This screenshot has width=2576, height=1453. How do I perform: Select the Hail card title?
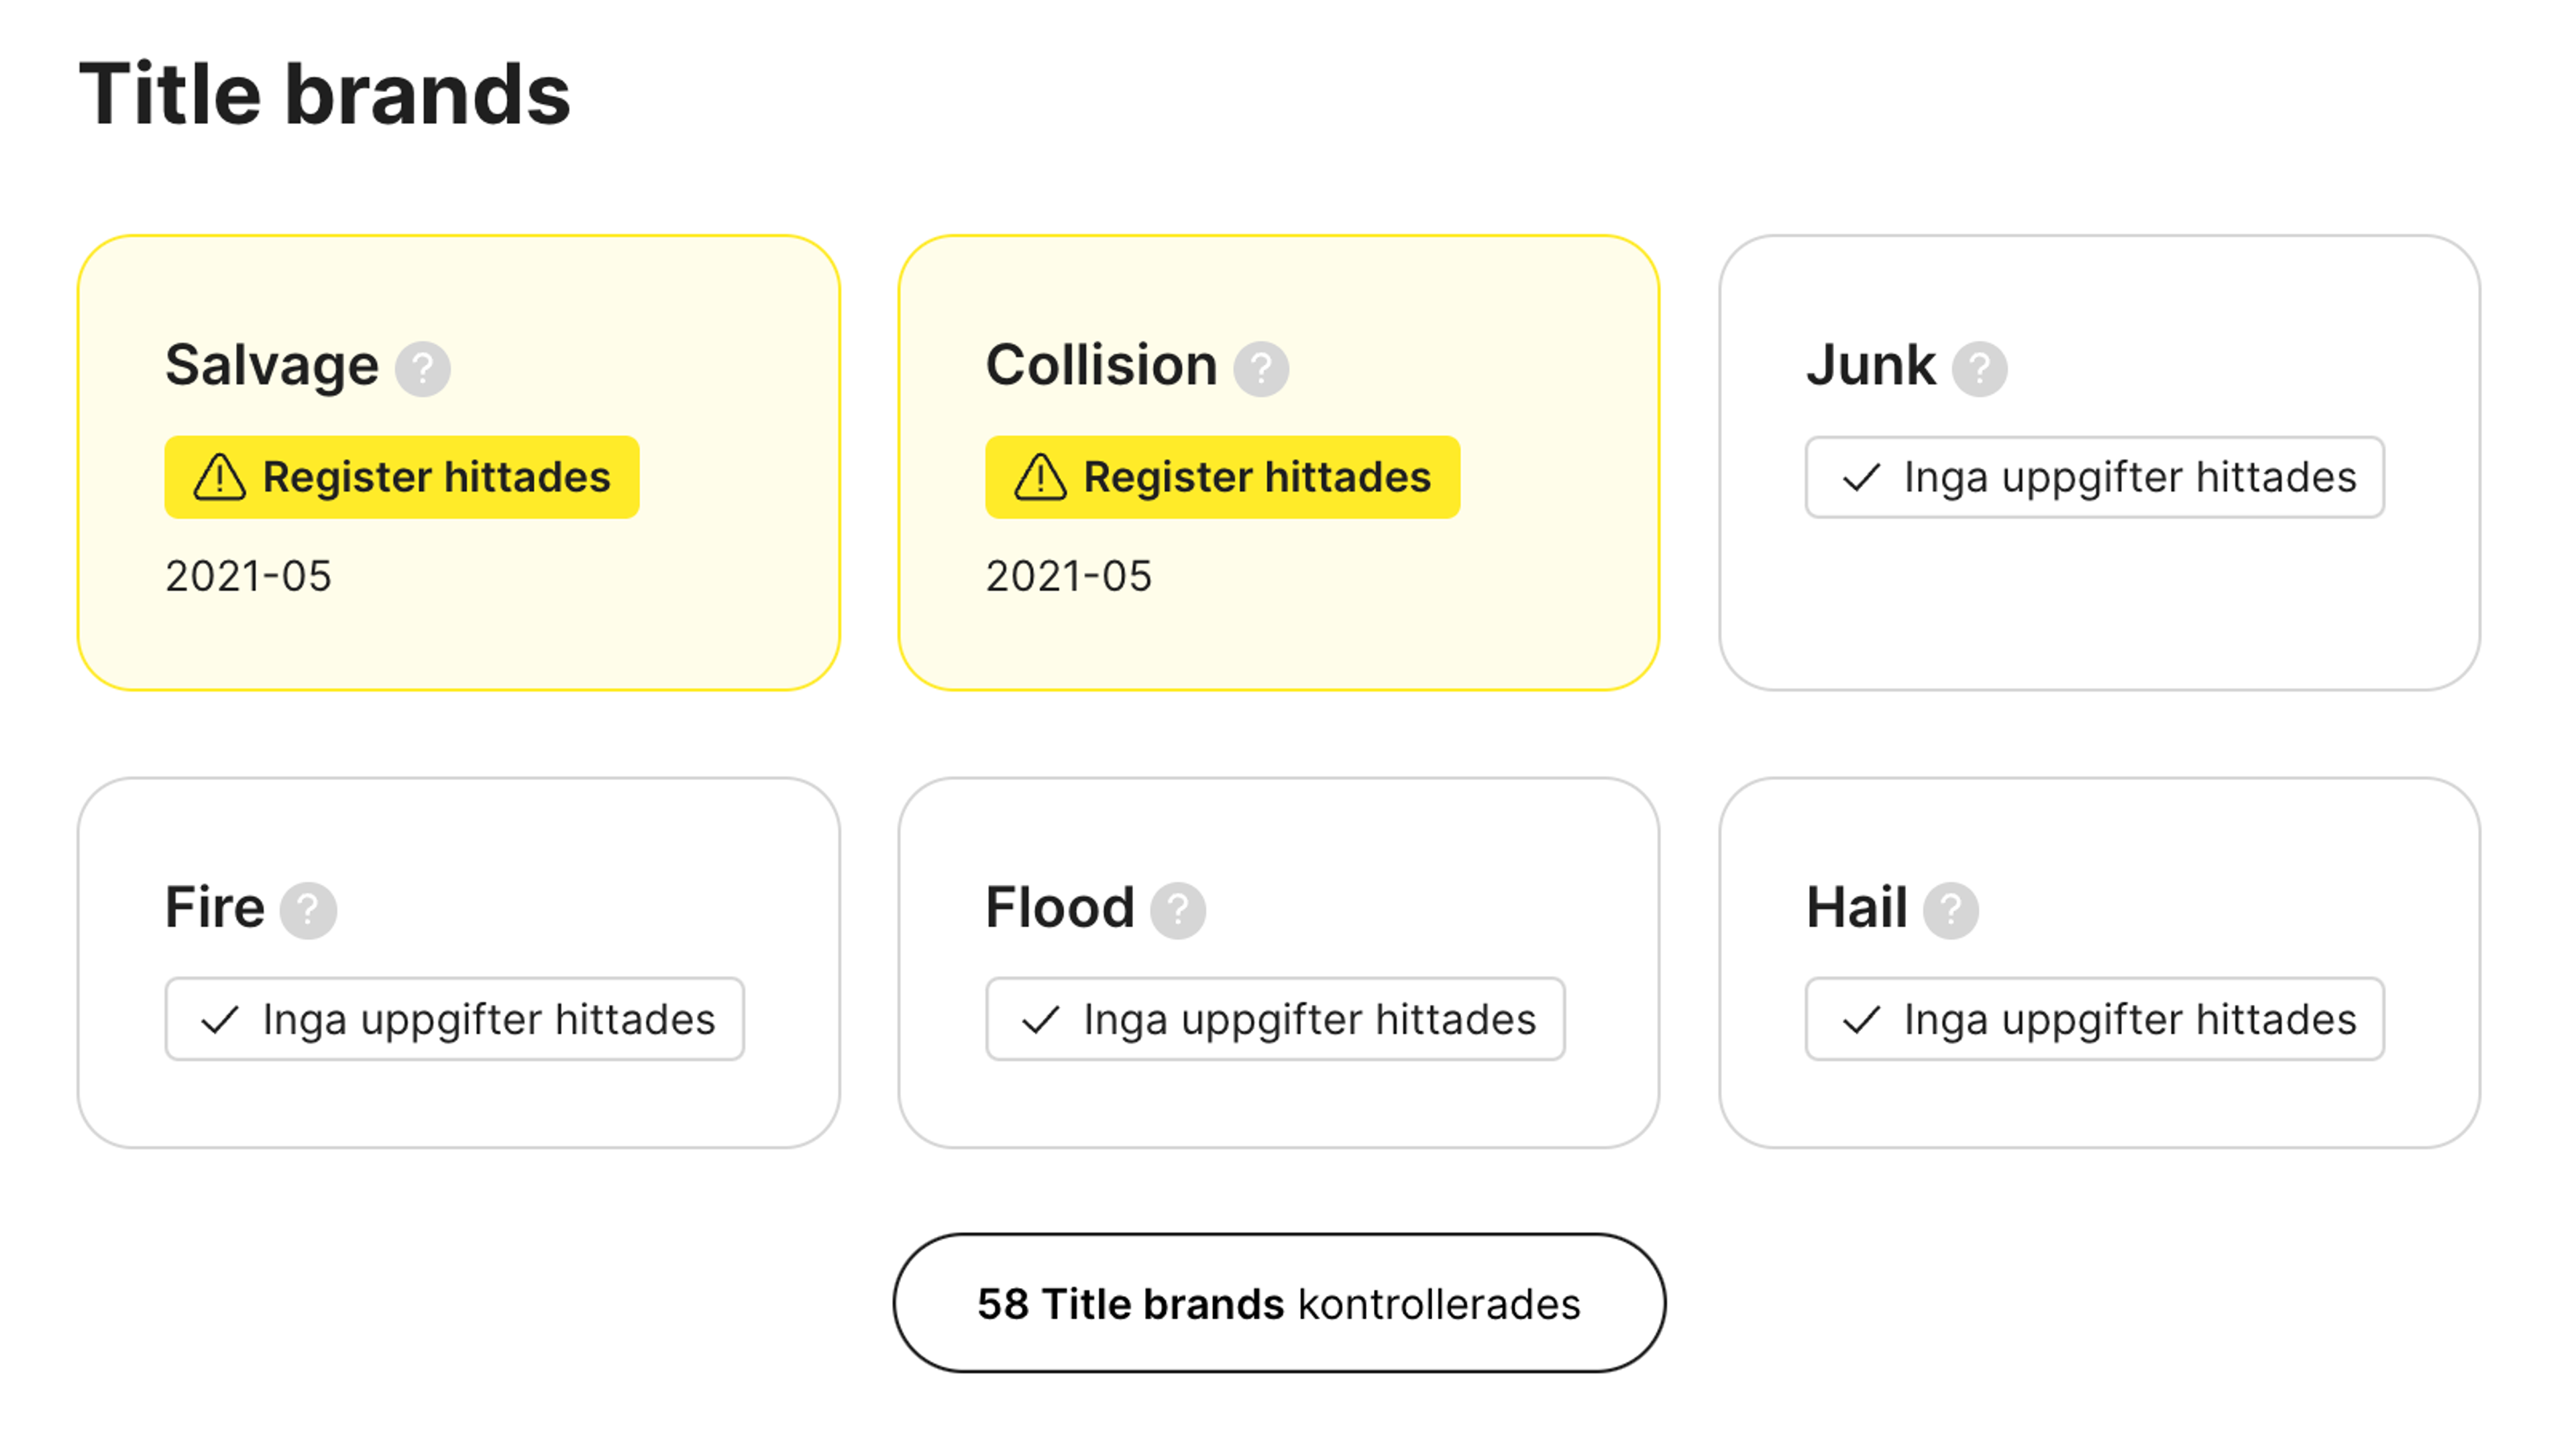[1856, 907]
